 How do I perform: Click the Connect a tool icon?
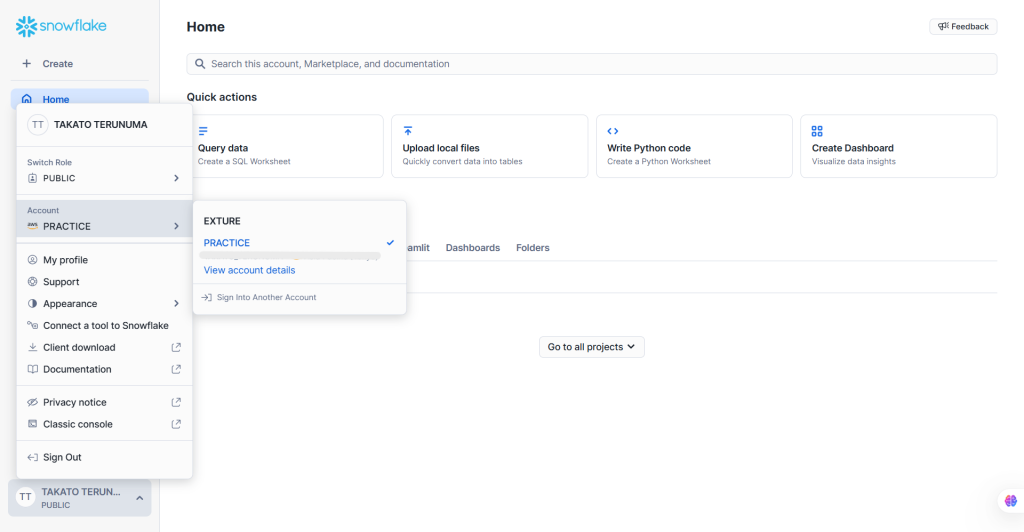[x=33, y=325]
